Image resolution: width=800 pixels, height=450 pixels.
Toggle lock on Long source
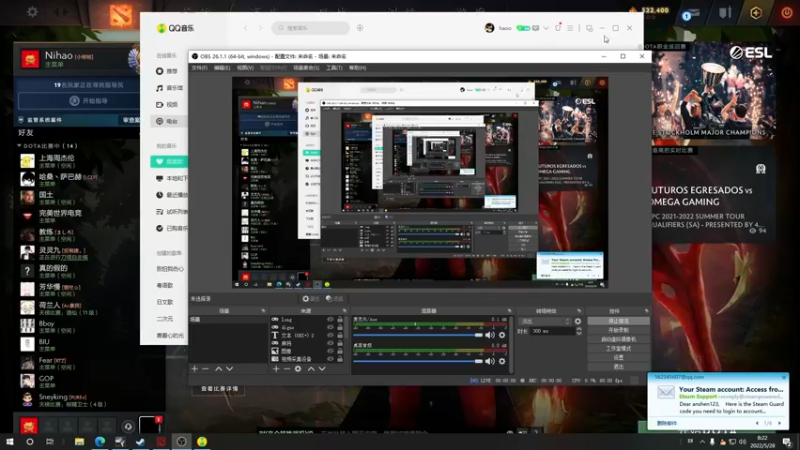point(340,319)
